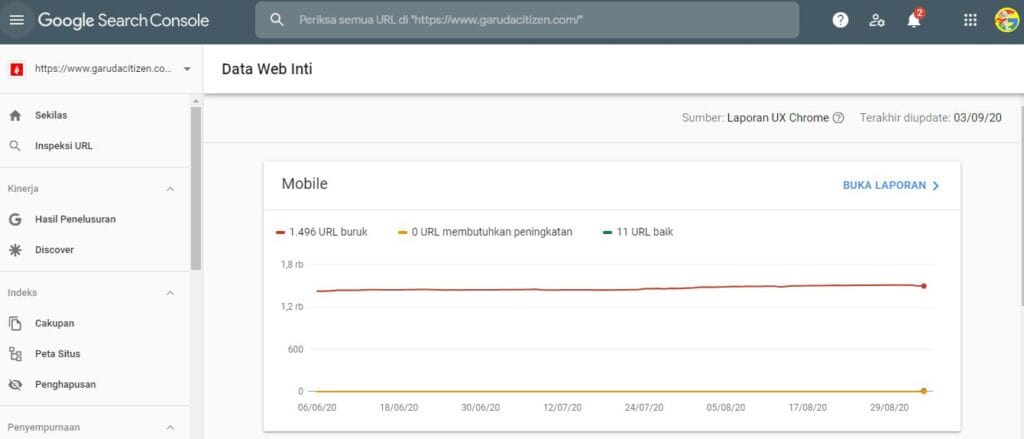The image size is (1024, 439).
Task: Focus the URL inspection search field
Action: pos(526,20)
